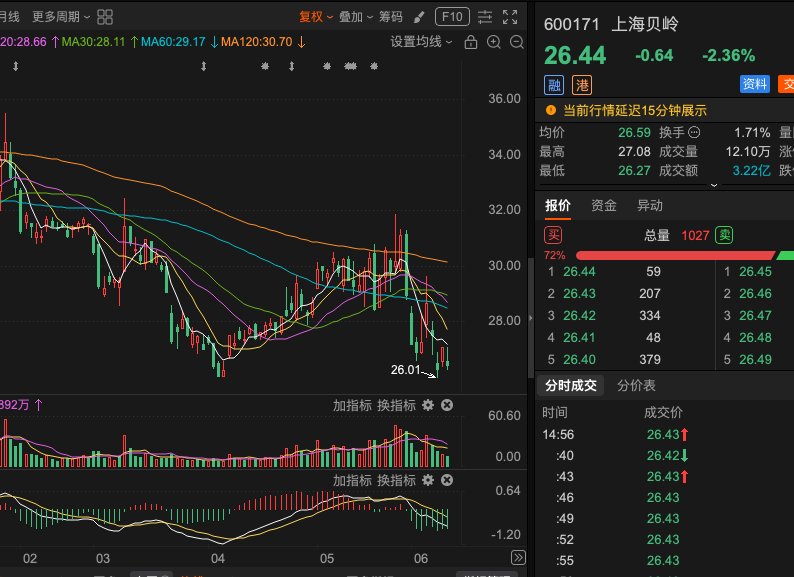Viewport: 794px width, 577px height.
Task: Select bid level 5 price 26.40
Action: (579, 360)
